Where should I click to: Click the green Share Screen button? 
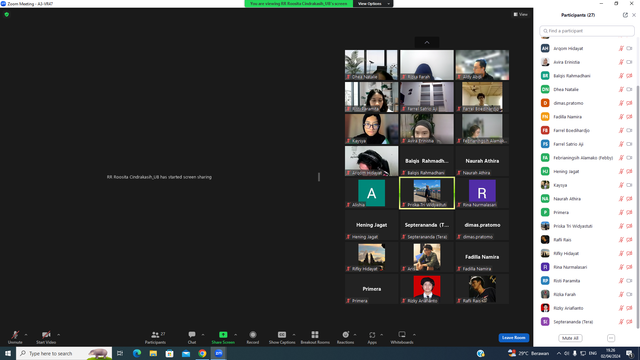pos(223,337)
